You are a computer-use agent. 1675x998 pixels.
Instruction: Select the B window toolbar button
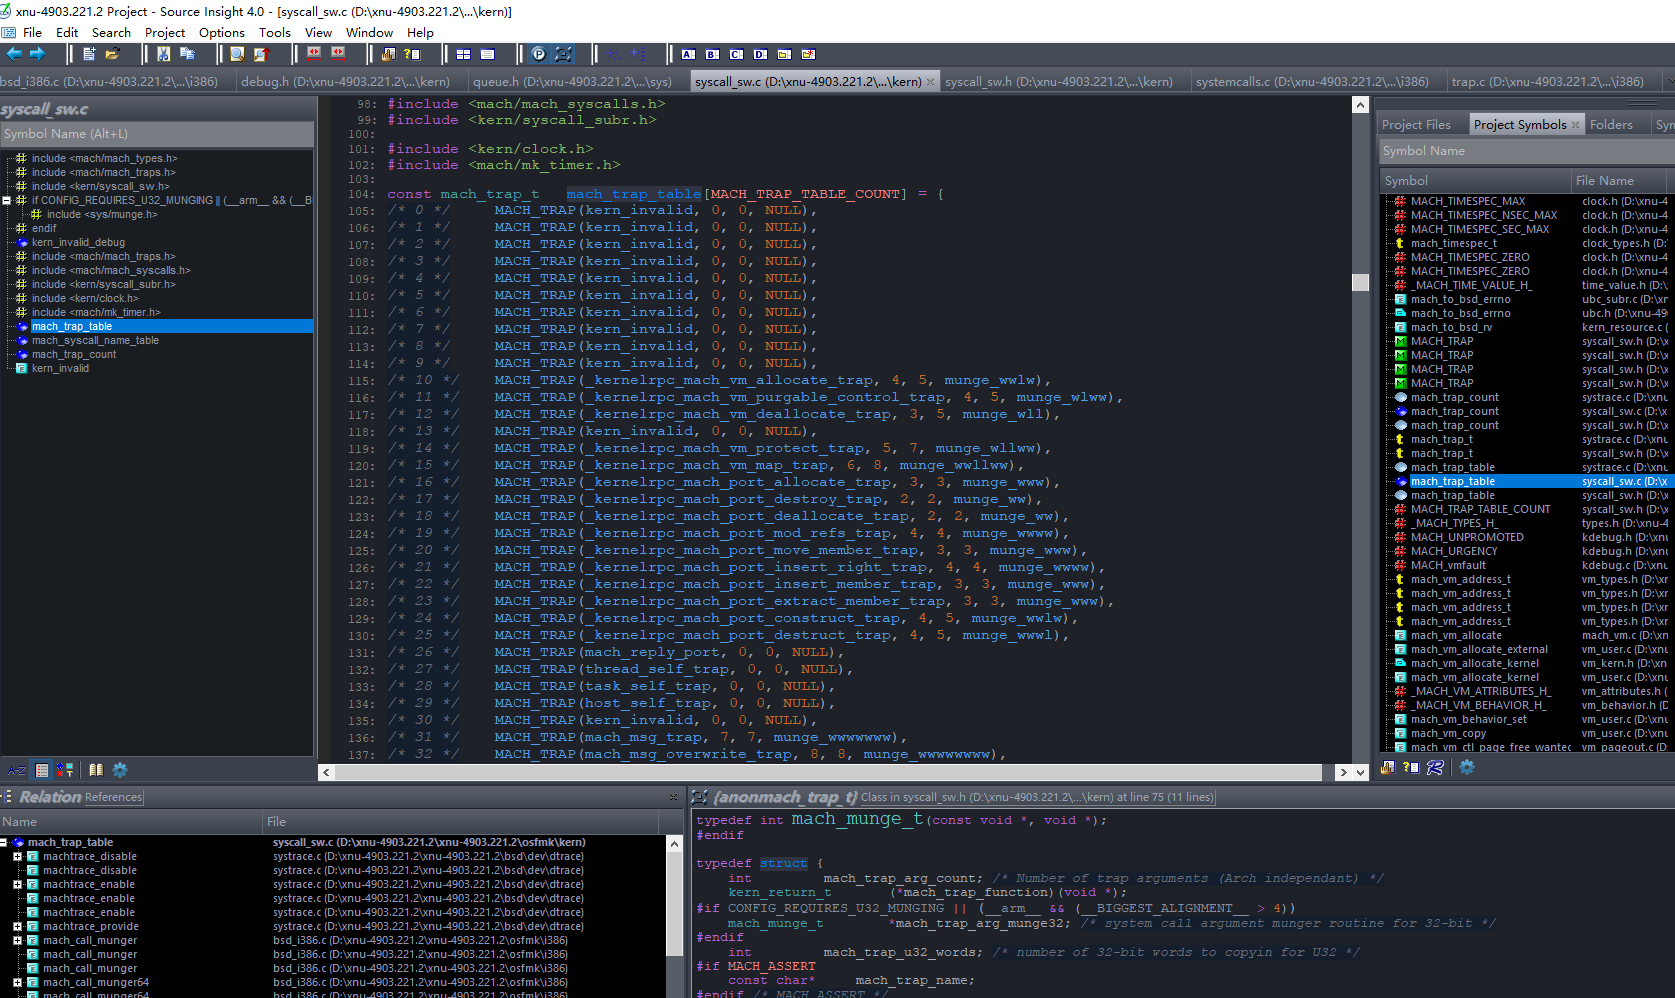coord(712,54)
